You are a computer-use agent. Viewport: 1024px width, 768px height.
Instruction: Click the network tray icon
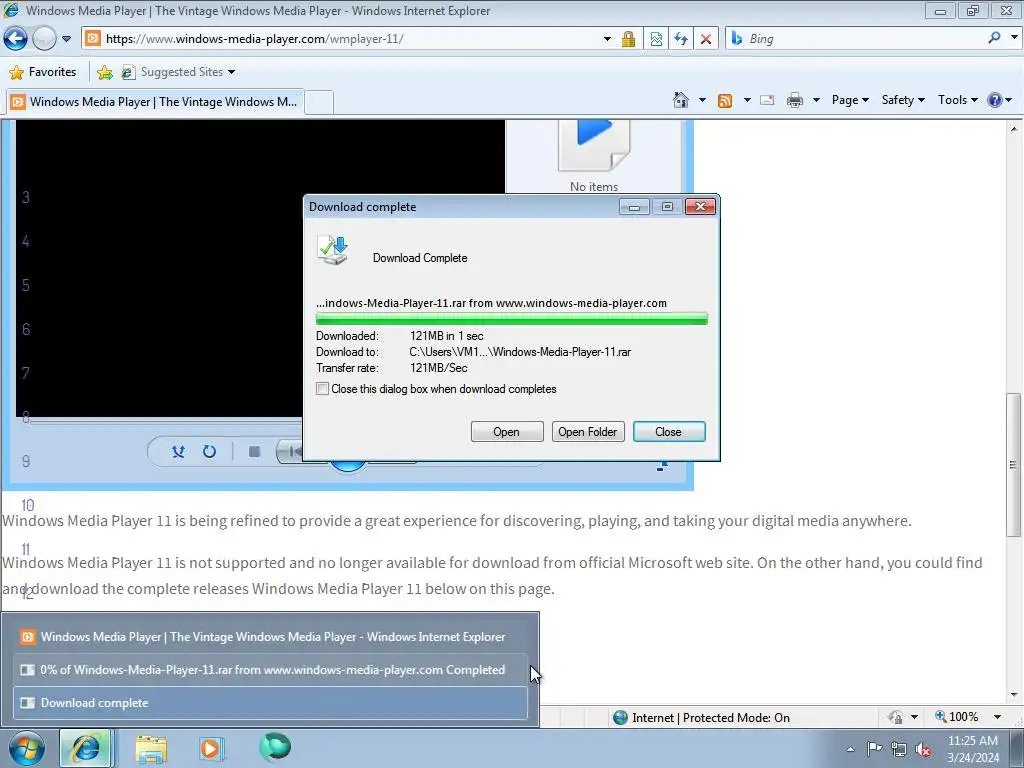tap(899, 750)
